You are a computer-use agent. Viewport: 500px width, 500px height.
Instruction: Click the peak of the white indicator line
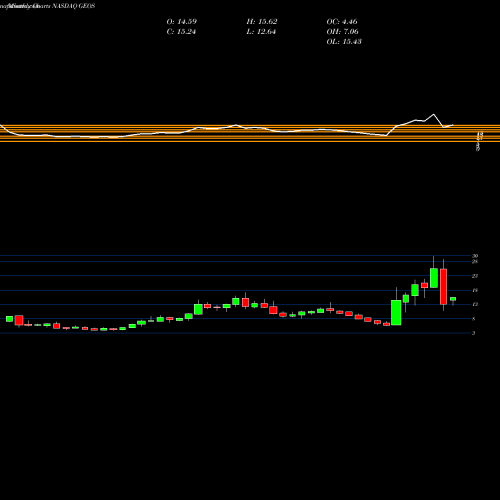click(434, 114)
